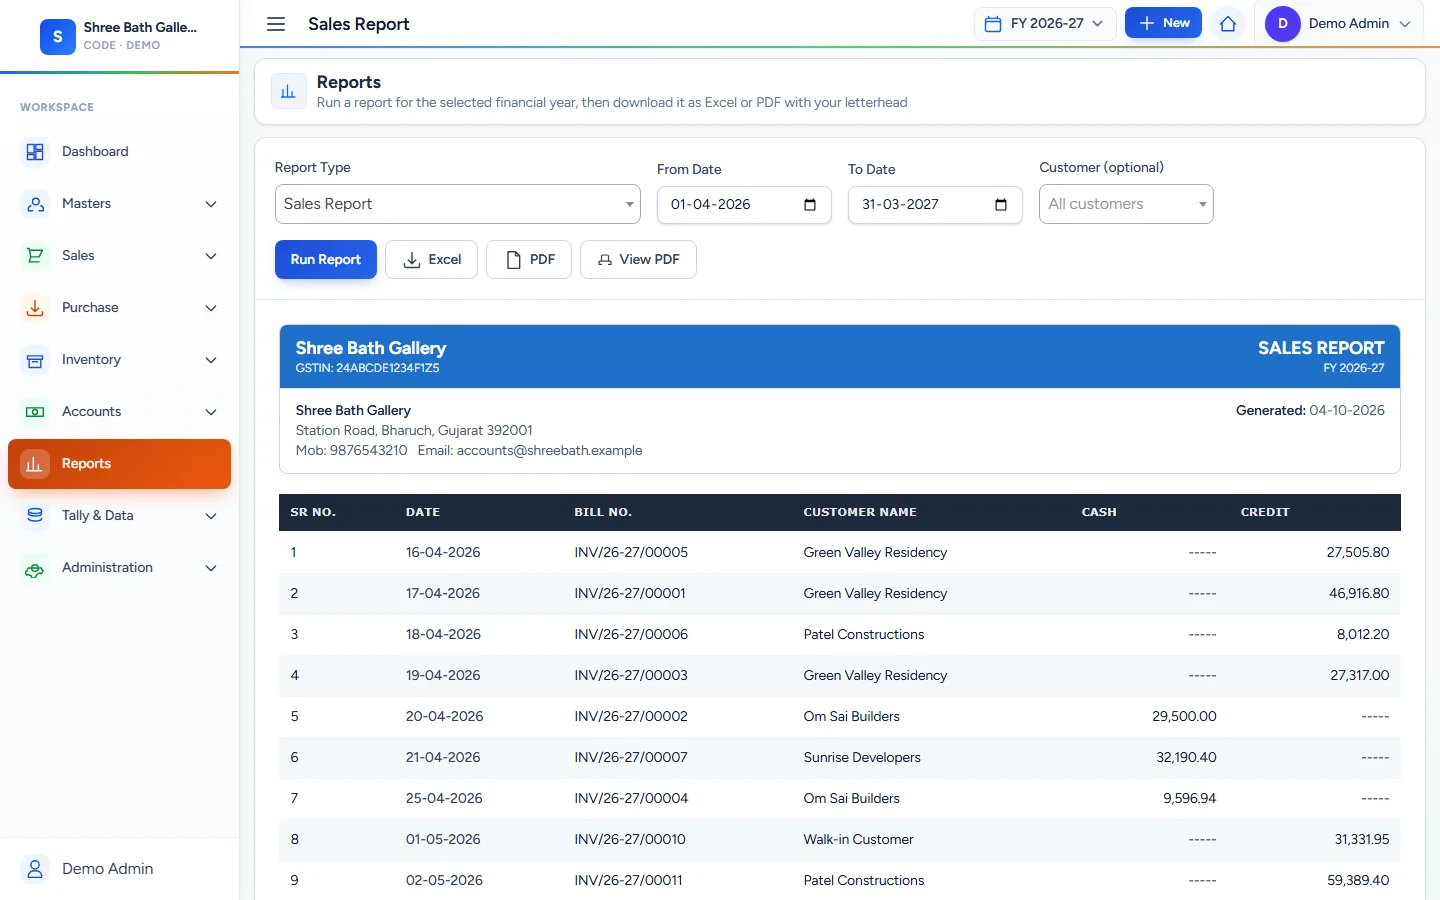This screenshot has width=1440, height=900.
Task: Click the Reports bar chart sidebar icon
Action: click(35, 464)
